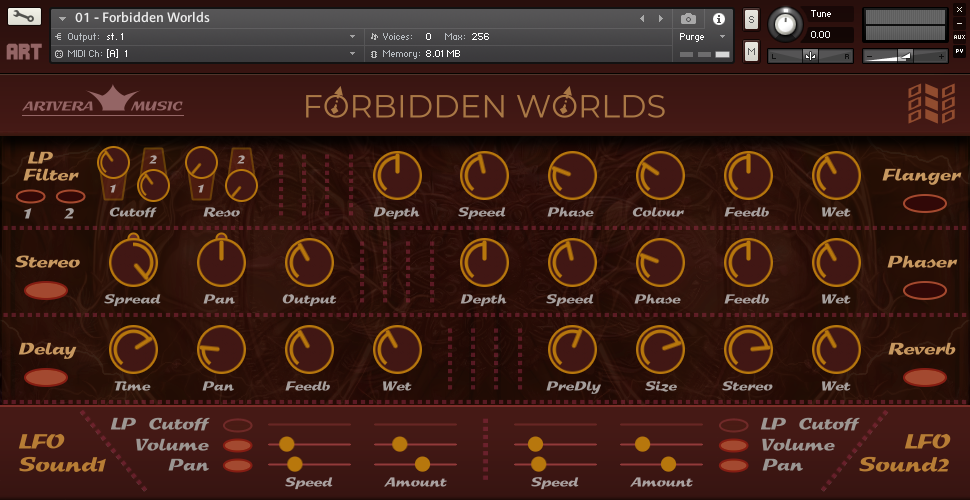
Task: Open the instrument info icon
Action: point(718,18)
